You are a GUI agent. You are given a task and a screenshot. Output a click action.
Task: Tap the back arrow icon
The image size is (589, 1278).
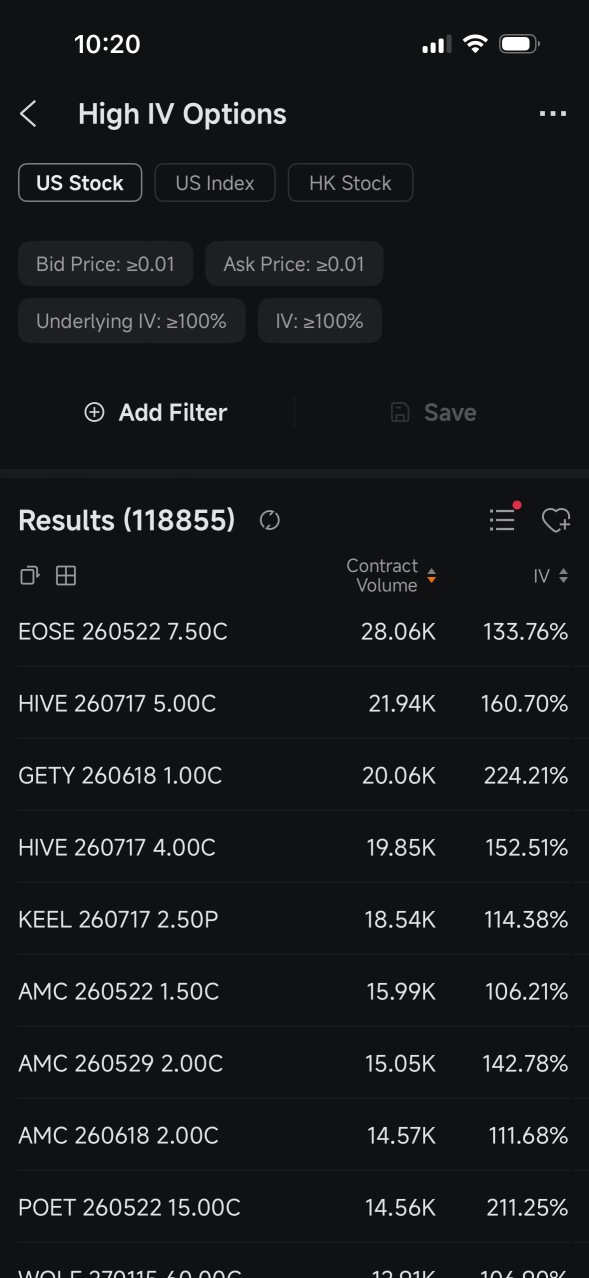click(x=28, y=114)
